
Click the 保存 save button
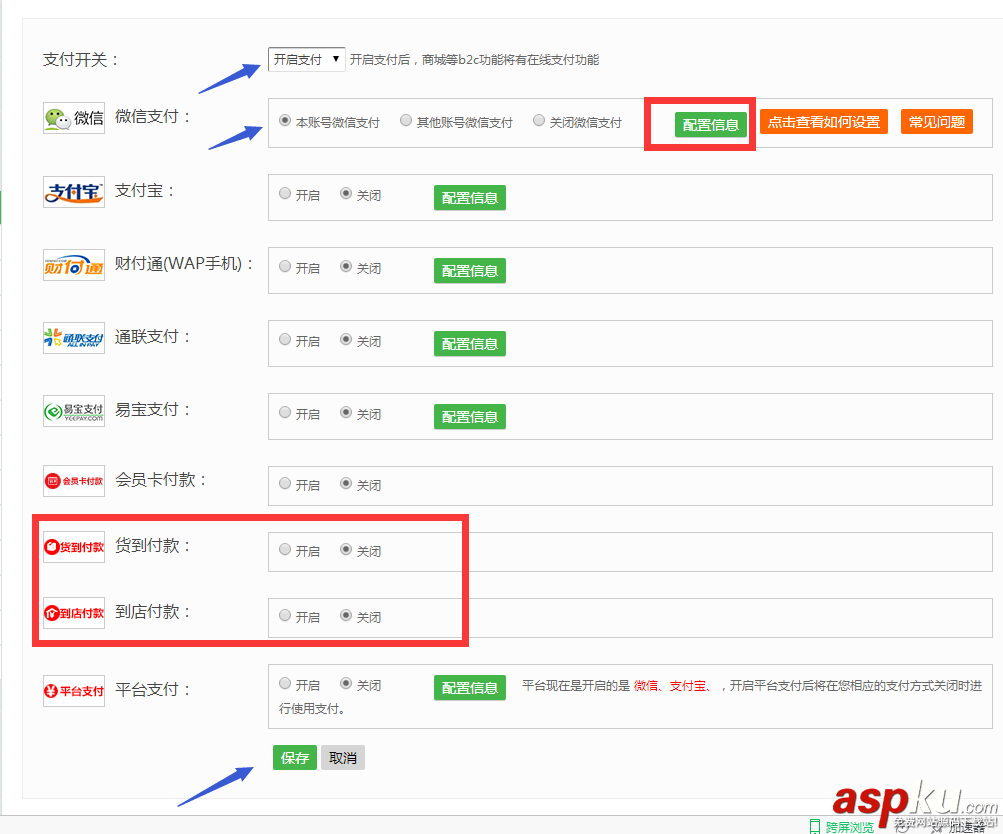[294, 757]
